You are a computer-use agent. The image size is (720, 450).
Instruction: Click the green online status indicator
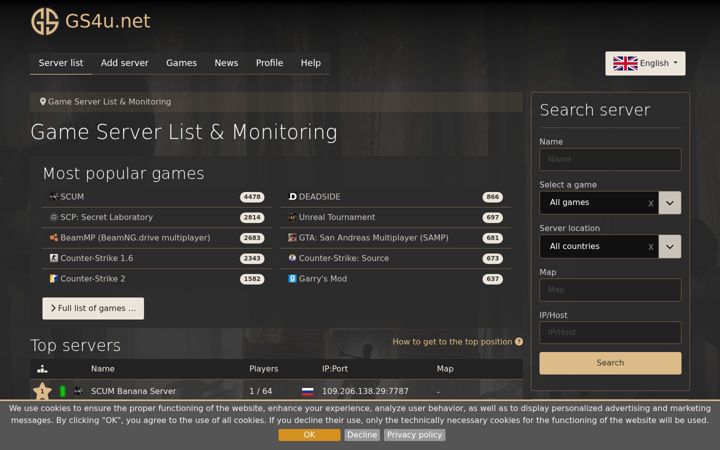(63, 391)
